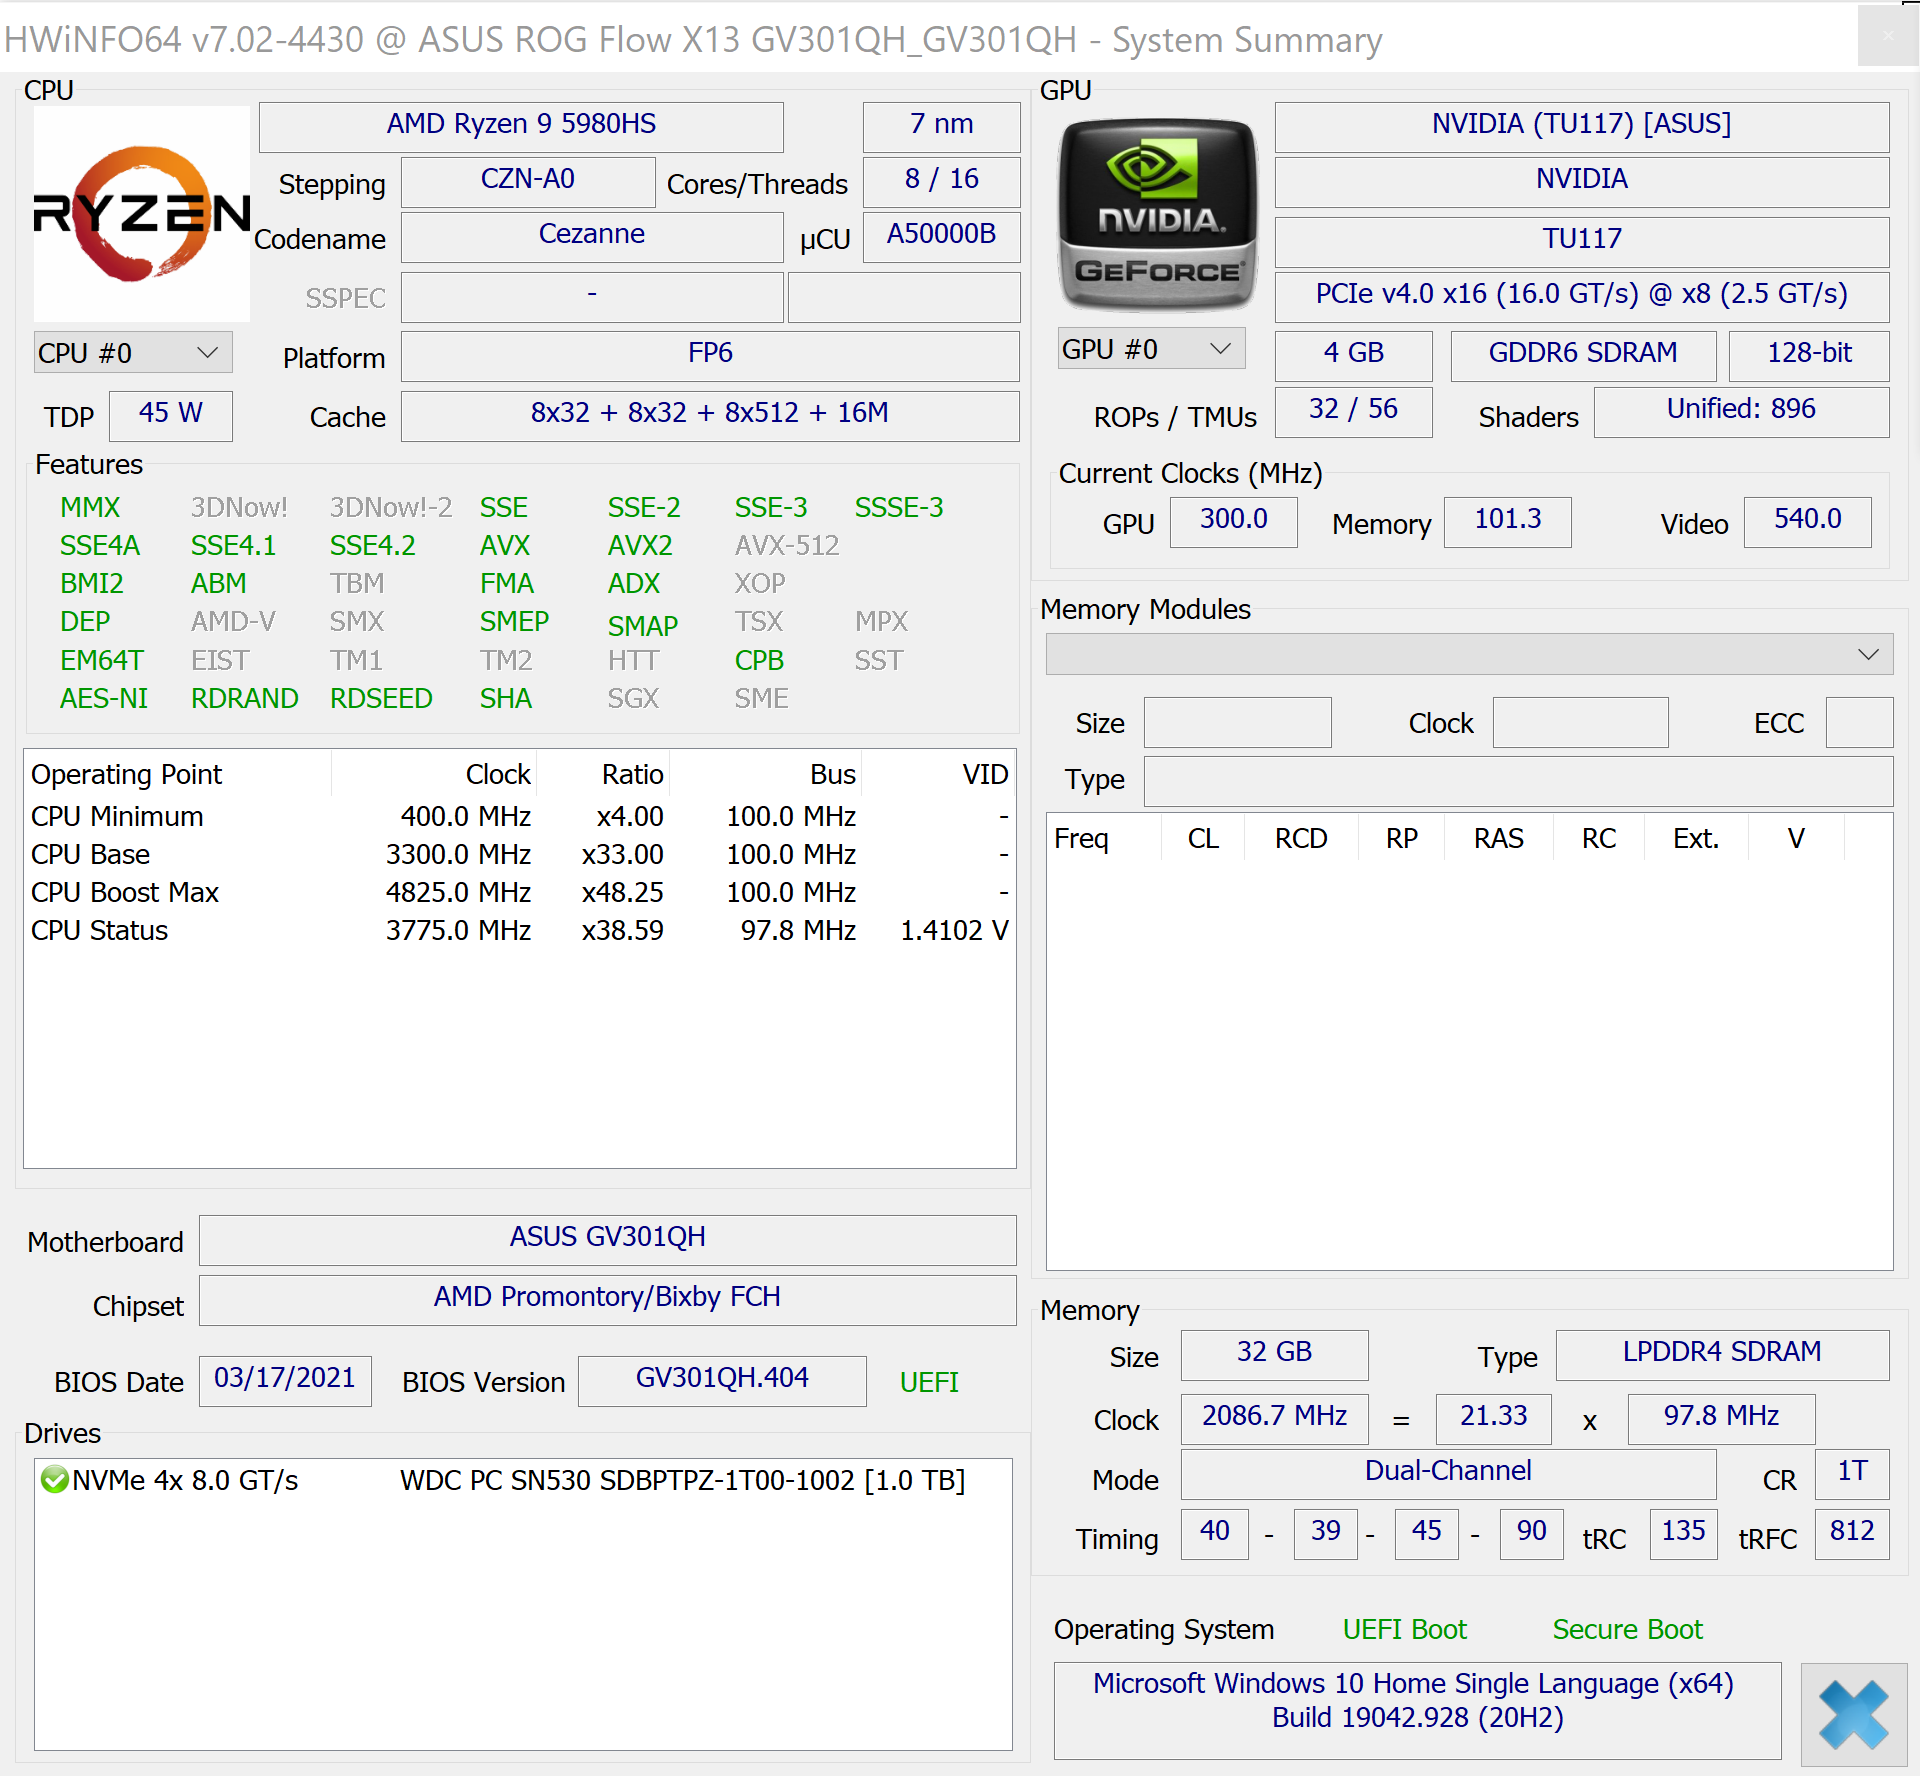Screen dimensions: 1920x1776
Task: Click the 45 W TDP field
Action: pos(171,416)
